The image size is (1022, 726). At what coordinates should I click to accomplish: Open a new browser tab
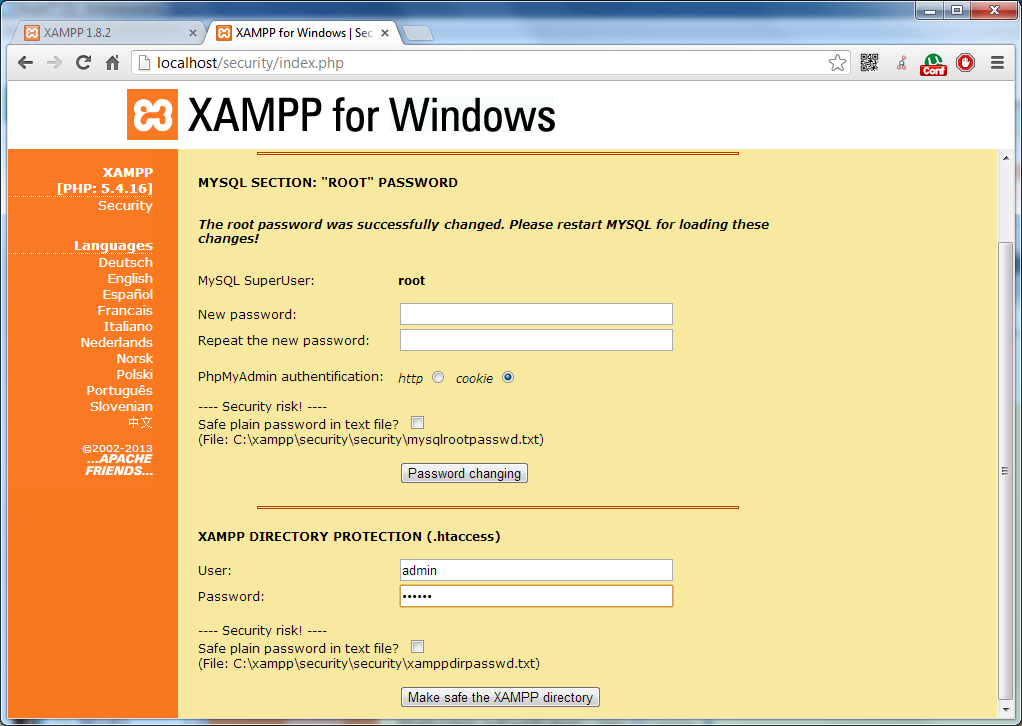point(417,33)
